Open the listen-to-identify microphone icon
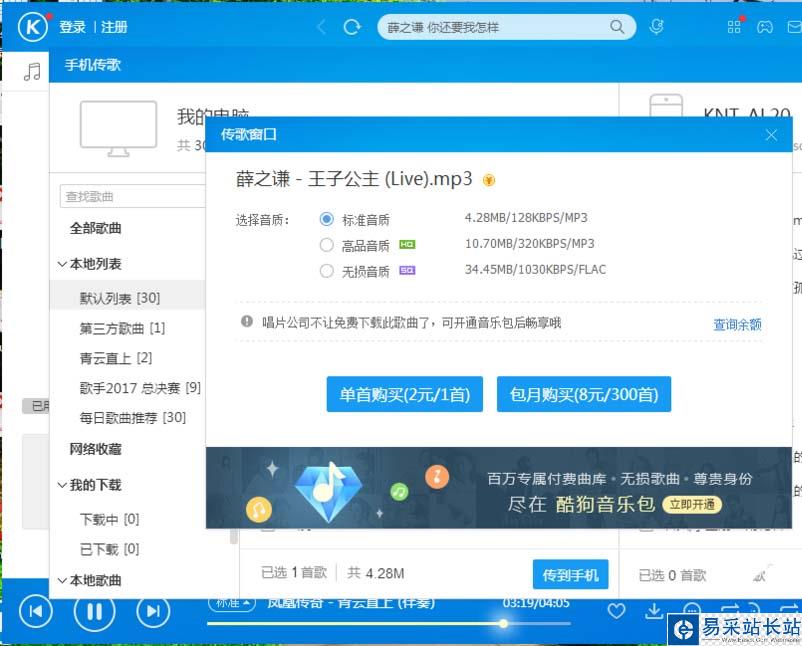The width and height of the screenshot is (802, 646). (656, 27)
